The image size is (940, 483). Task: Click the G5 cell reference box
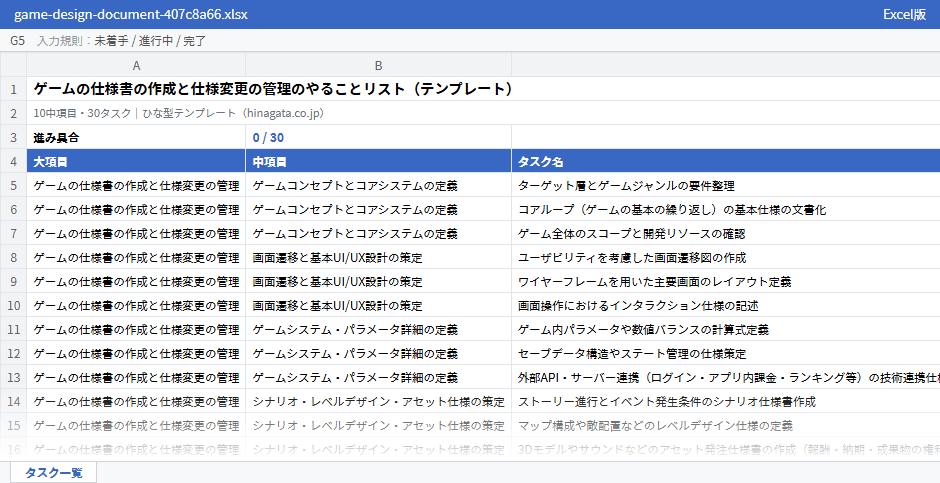17,41
